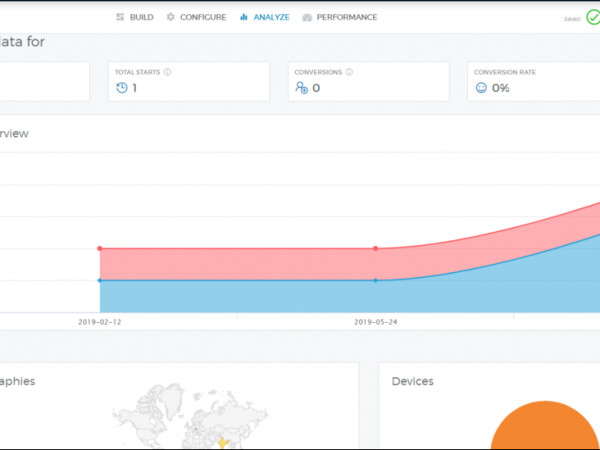Click the clock icon in Total Starts card

pyautogui.click(x=121, y=88)
